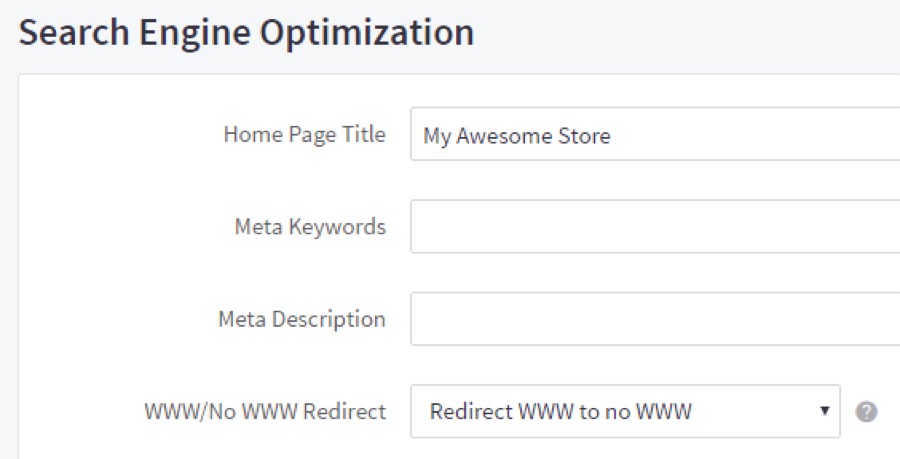
Task: Click the "Meta Keywords" label
Action: 310,227
